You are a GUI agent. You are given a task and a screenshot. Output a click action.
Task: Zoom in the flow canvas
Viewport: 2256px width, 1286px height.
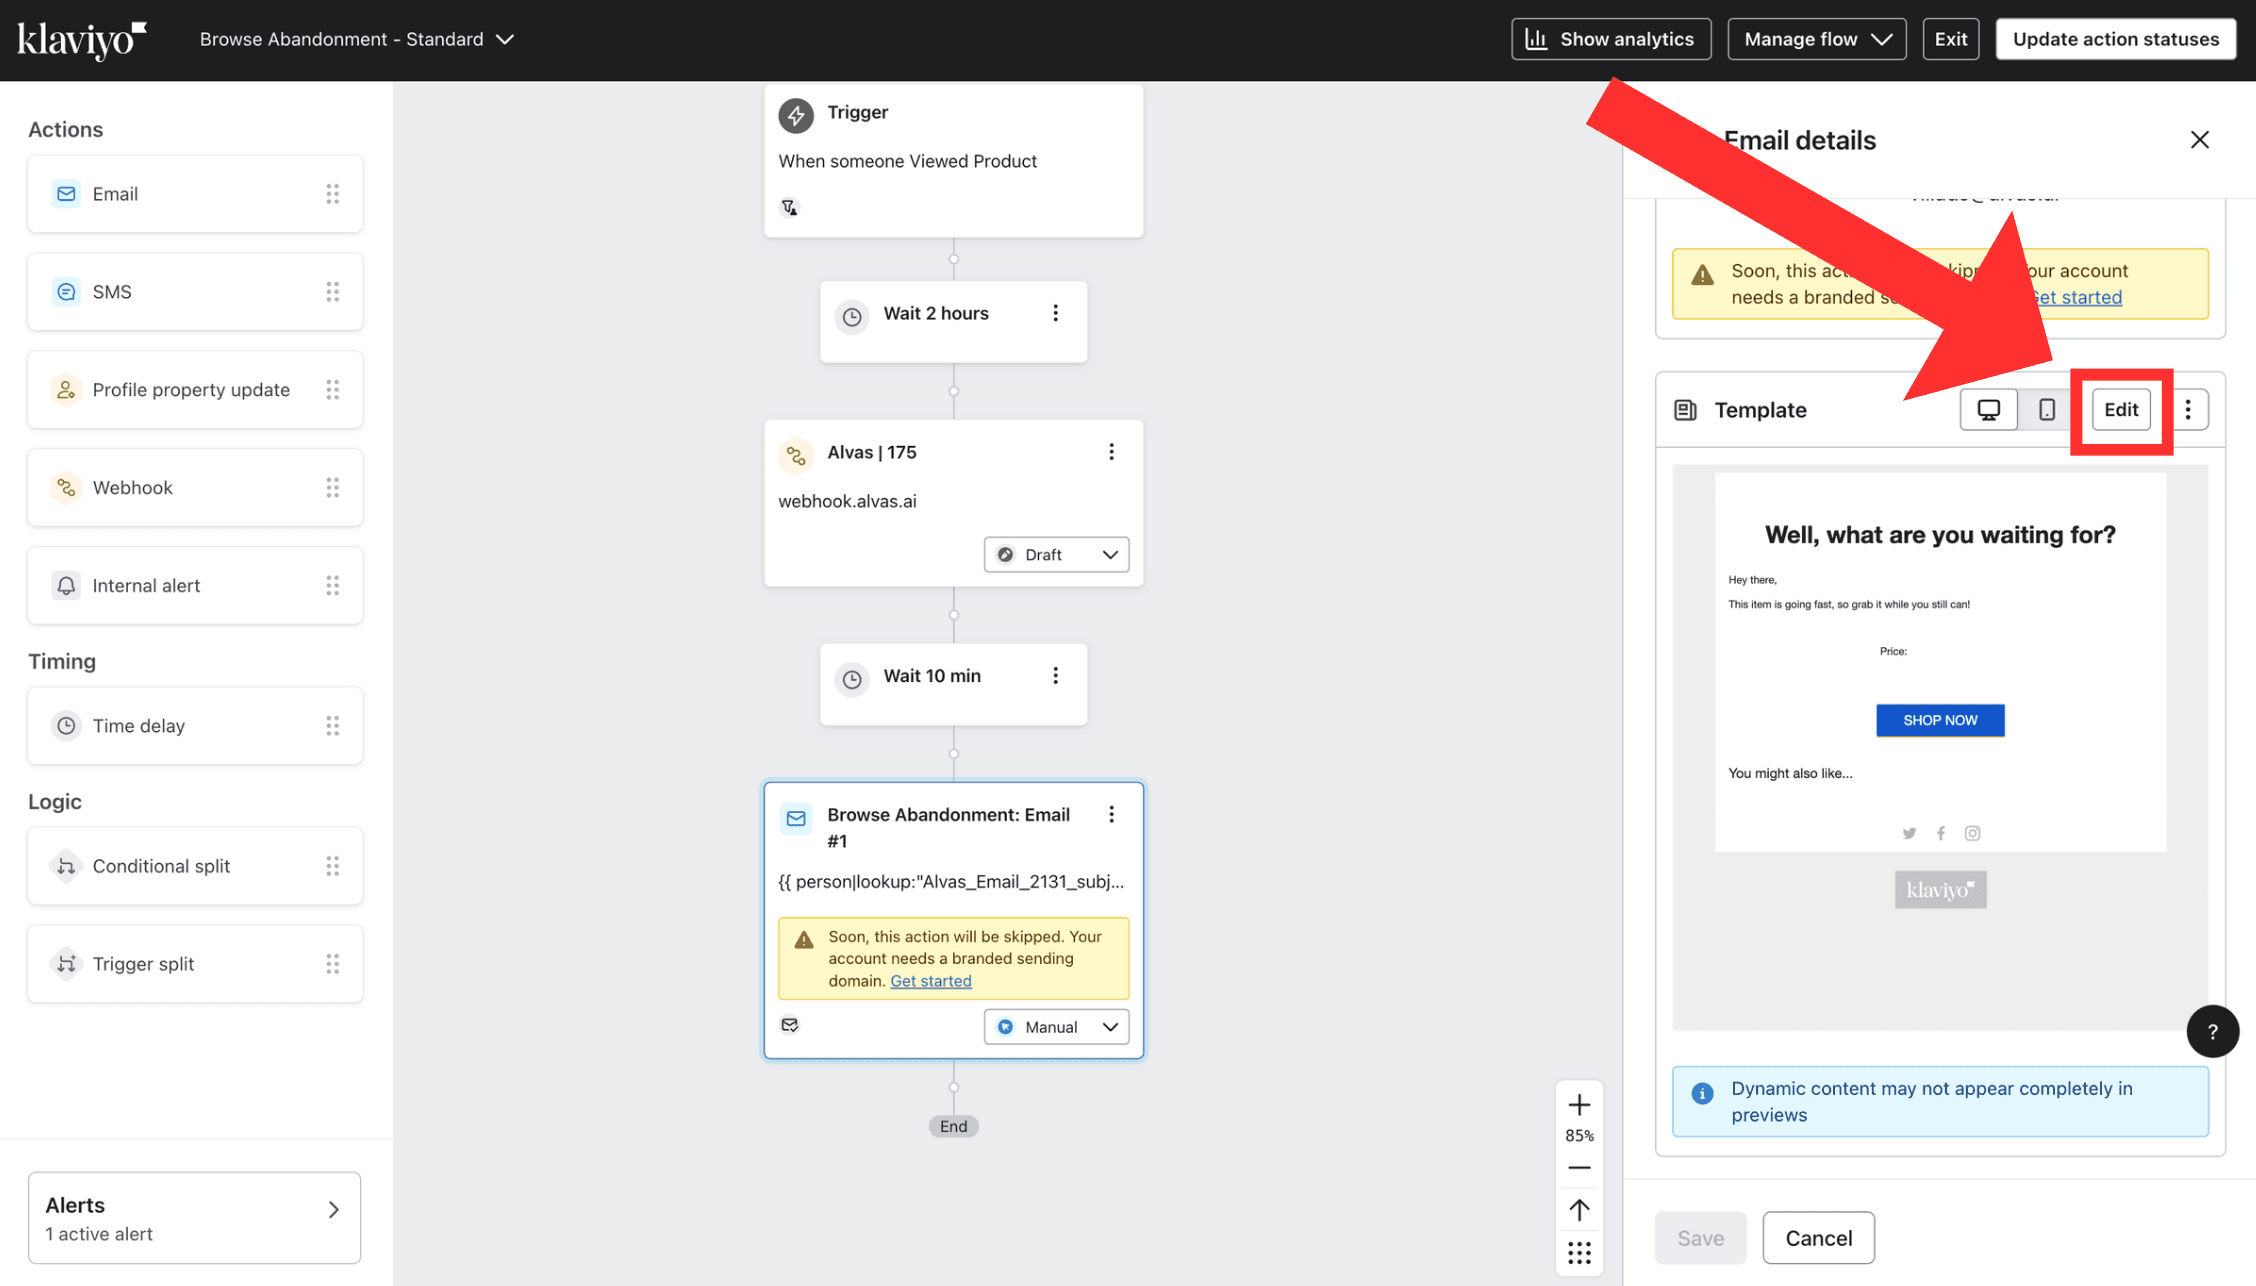click(1579, 1105)
